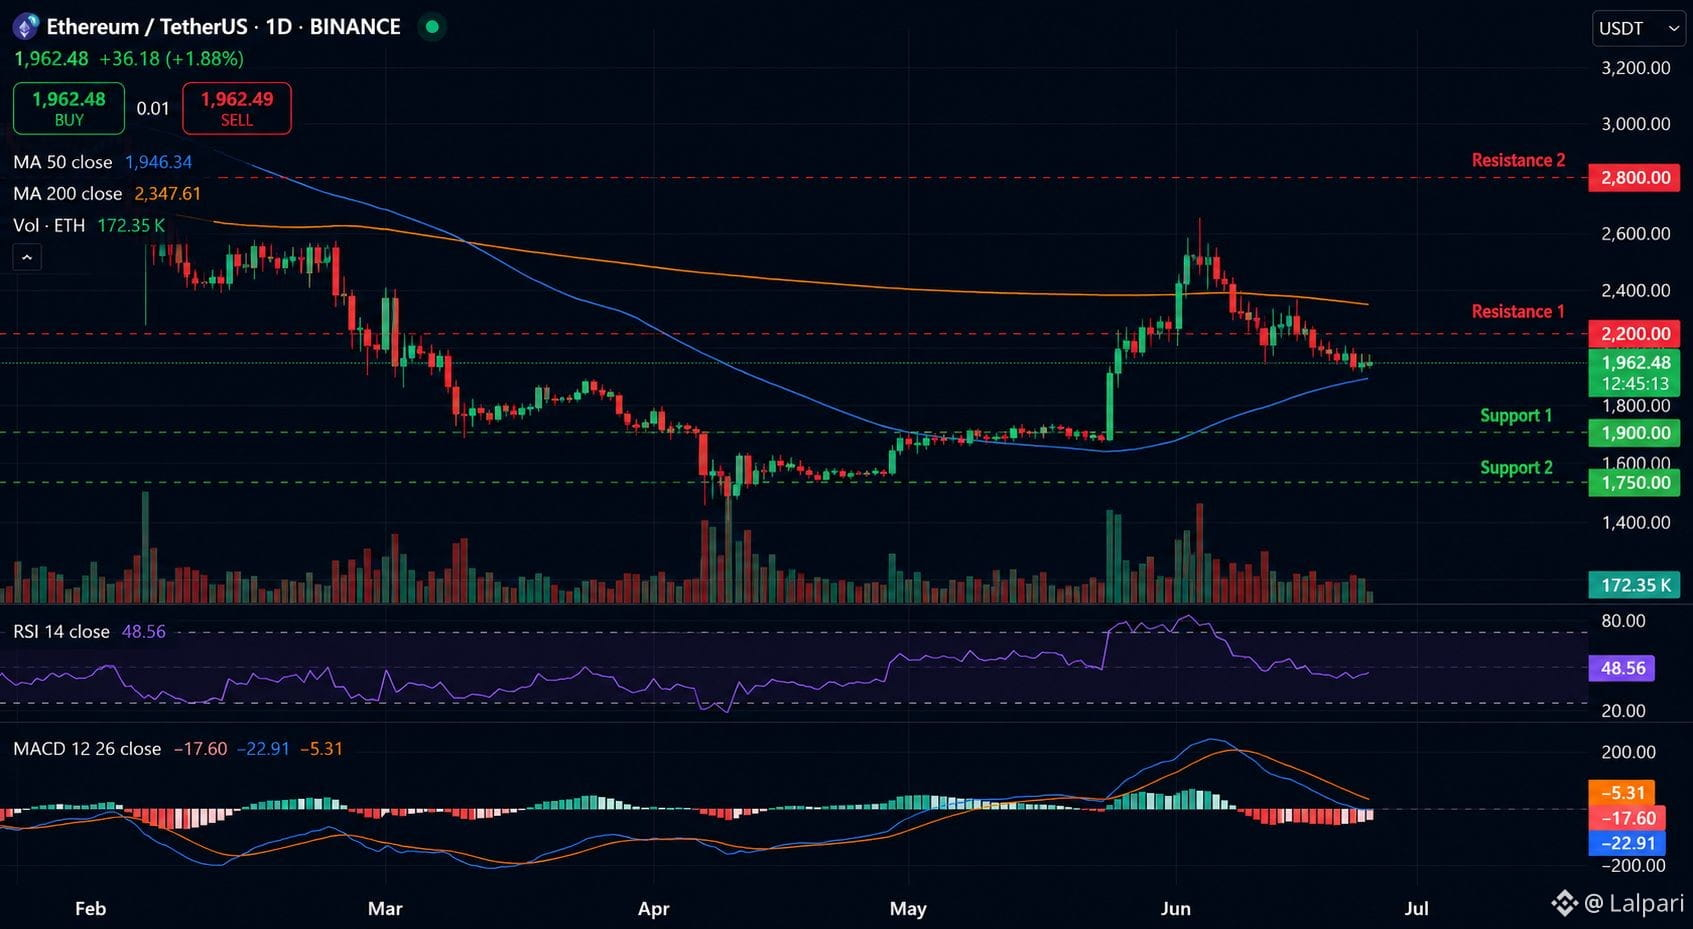Screen dimensions: 1693x929
Task: Click the May label on the time axis
Action: coord(908,909)
